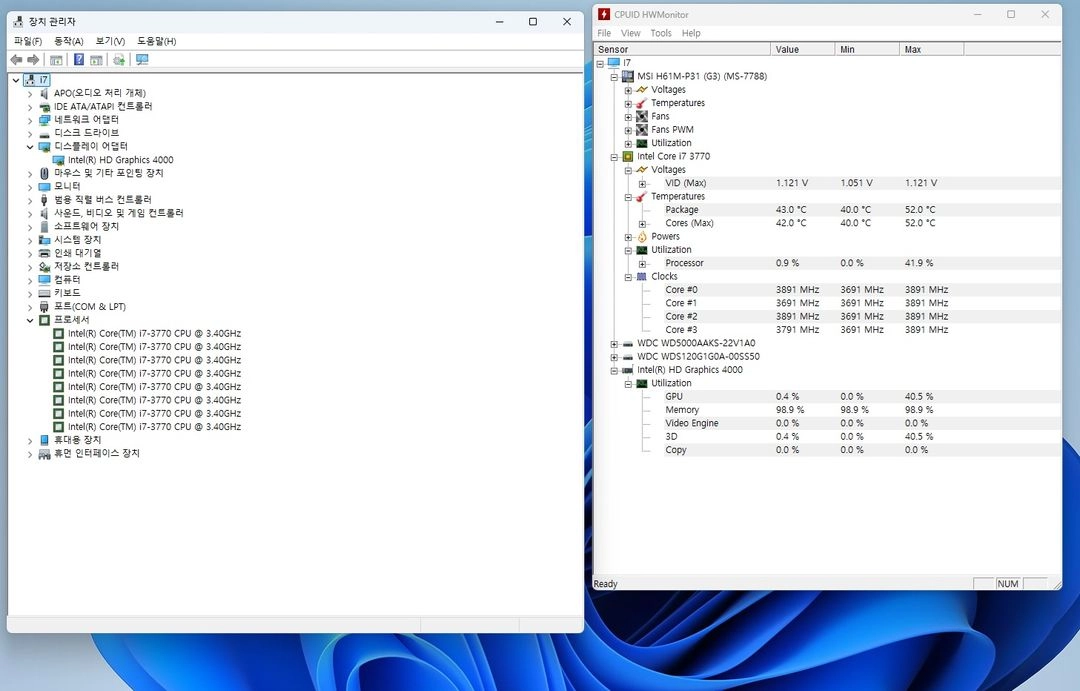Image resolution: width=1080 pixels, height=691 pixels.
Task: Open the 보기(V) menu in Device Manager
Action: pos(110,41)
